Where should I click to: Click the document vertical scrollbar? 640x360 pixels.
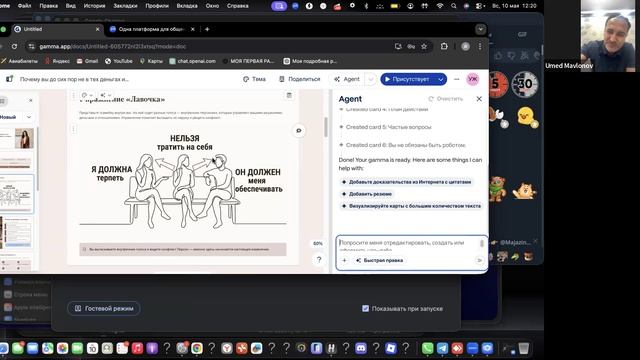tap(326, 127)
